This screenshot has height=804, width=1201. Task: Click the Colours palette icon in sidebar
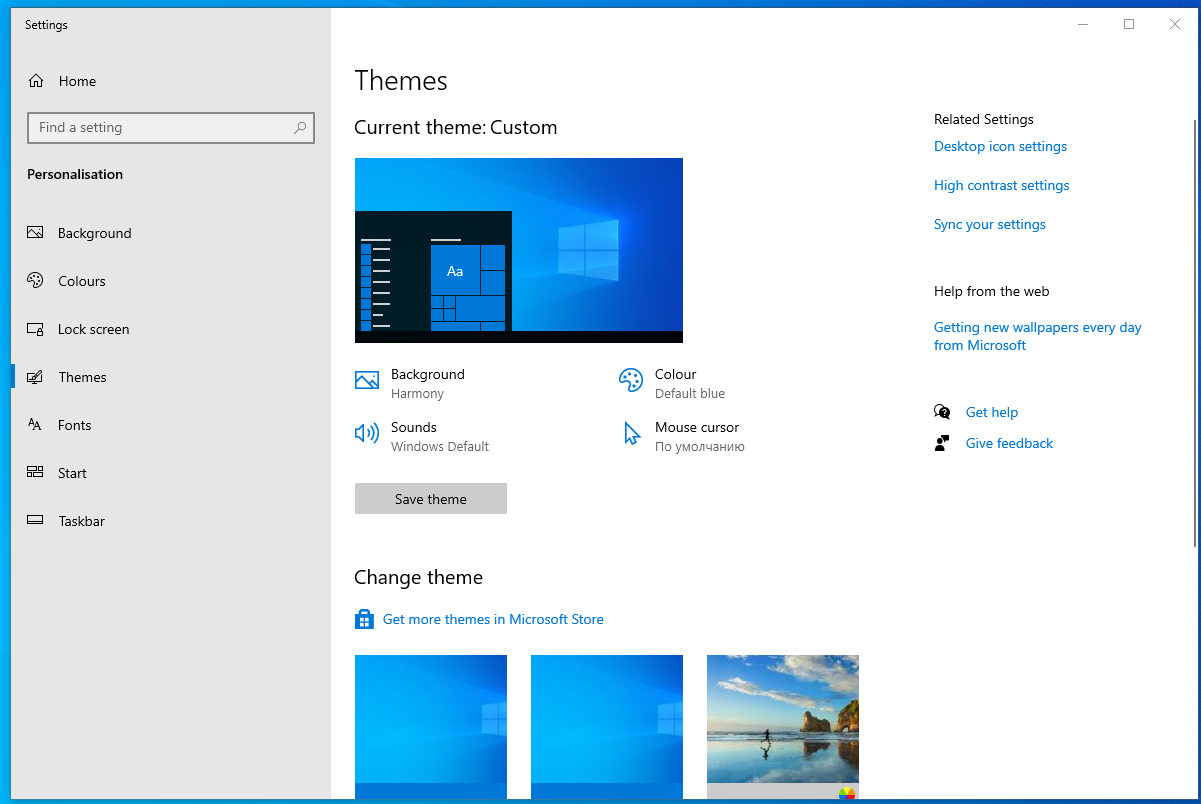35,281
